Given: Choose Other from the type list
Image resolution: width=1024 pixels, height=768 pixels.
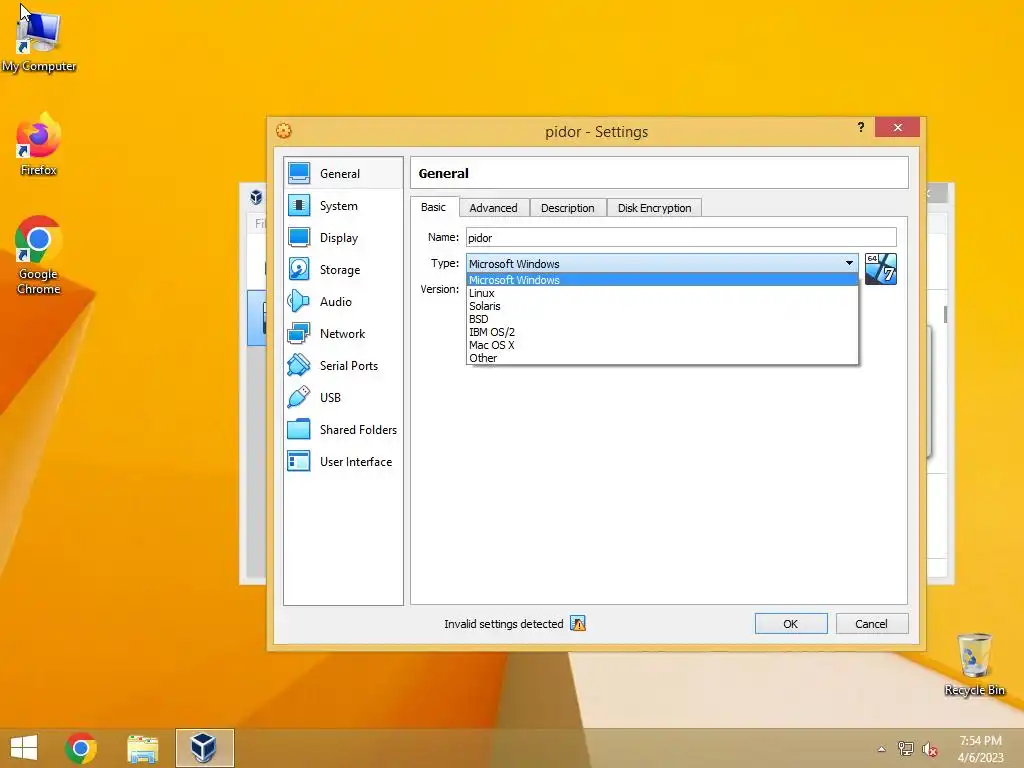Looking at the screenshot, I should click(x=662, y=358).
